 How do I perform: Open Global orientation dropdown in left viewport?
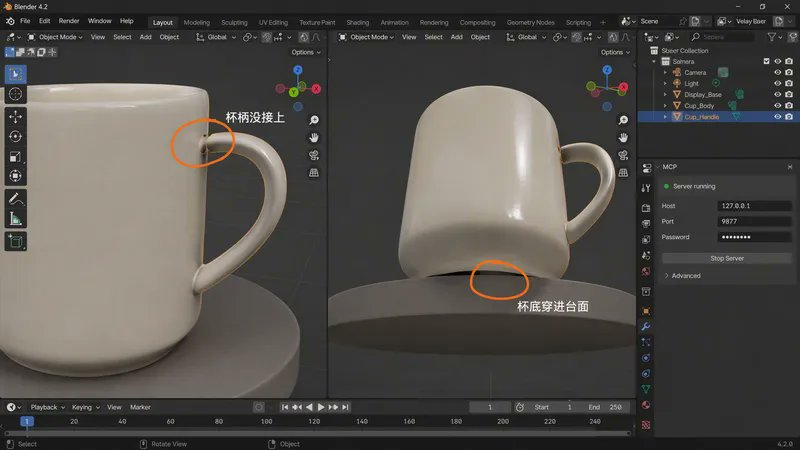216,37
